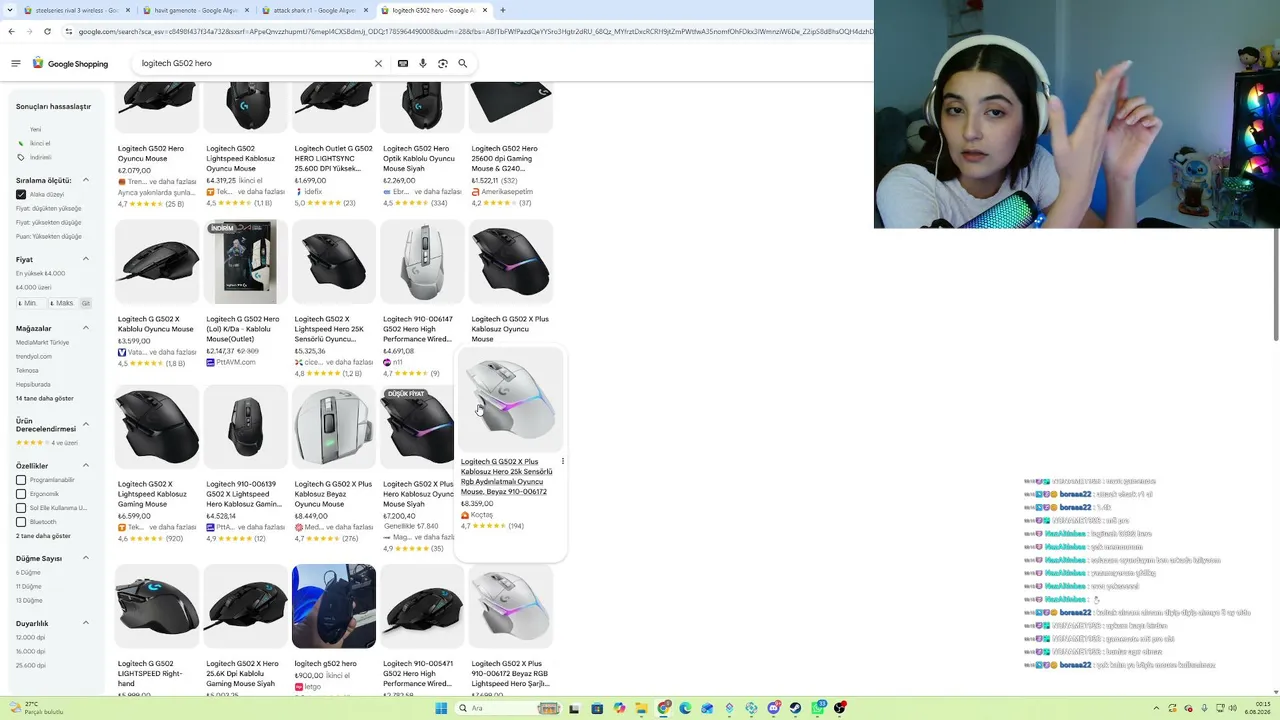This screenshot has width=1280, height=720.
Task: Submit search with the magnifier icon
Action: pyautogui.click(x=463, y=63)
